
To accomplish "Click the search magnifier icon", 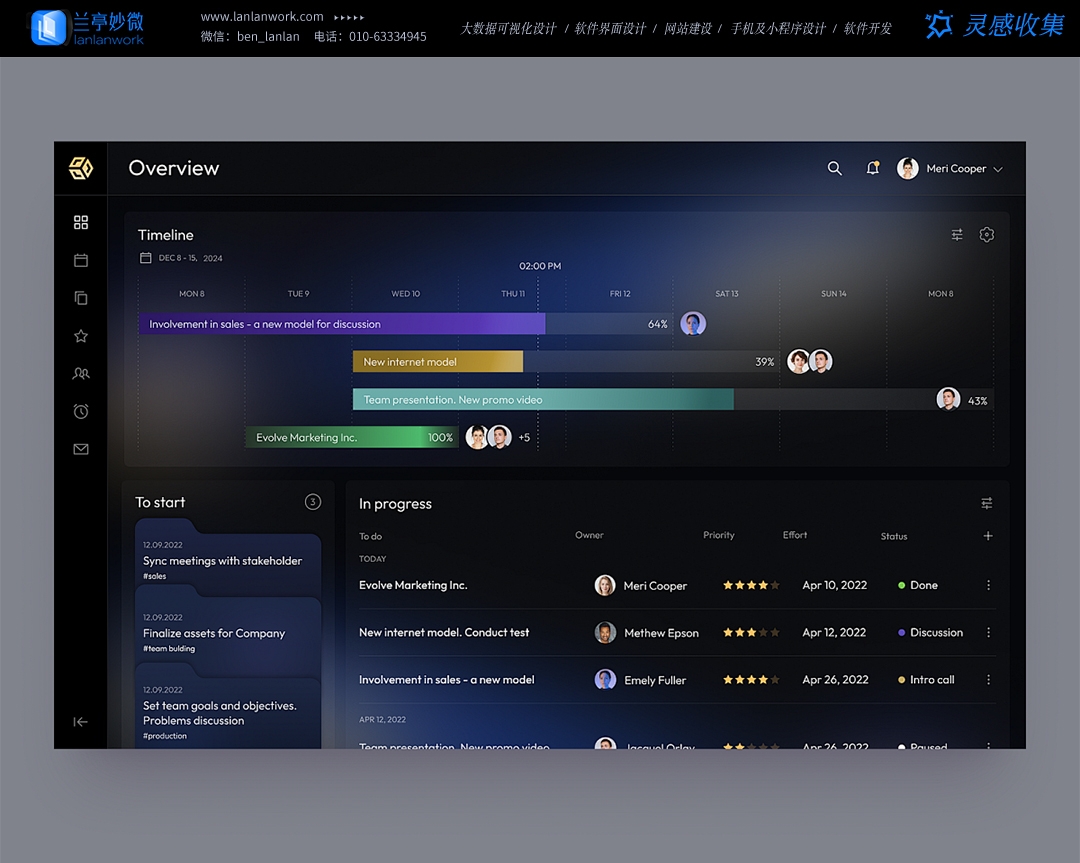I will point(835,169).
